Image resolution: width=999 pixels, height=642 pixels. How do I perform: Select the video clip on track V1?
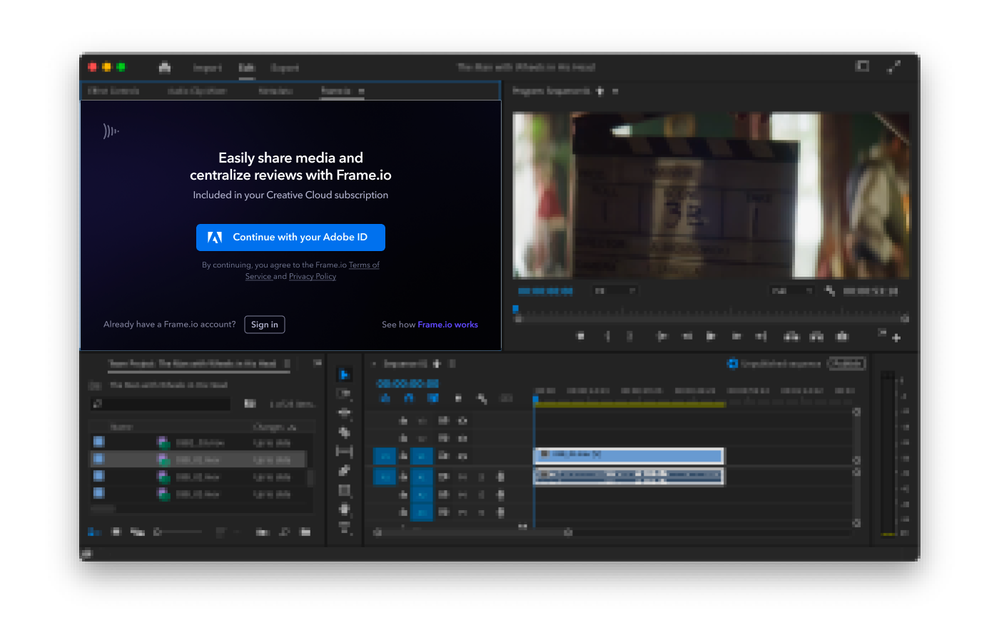pos(629,455)
